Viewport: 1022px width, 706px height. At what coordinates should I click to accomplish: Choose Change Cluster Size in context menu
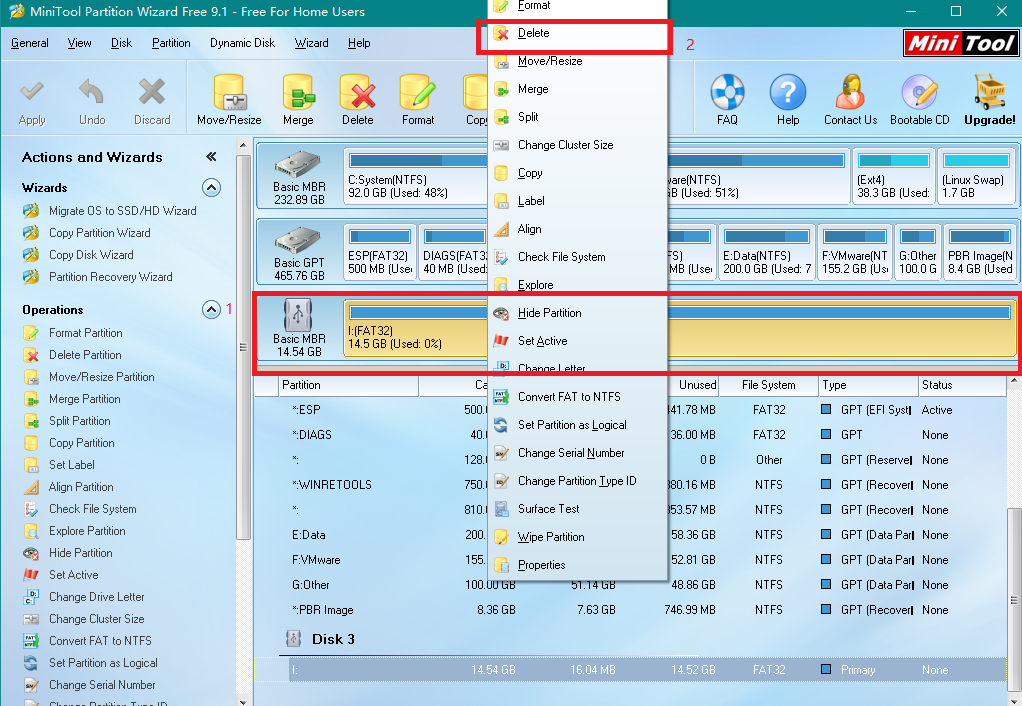point(577,145)
